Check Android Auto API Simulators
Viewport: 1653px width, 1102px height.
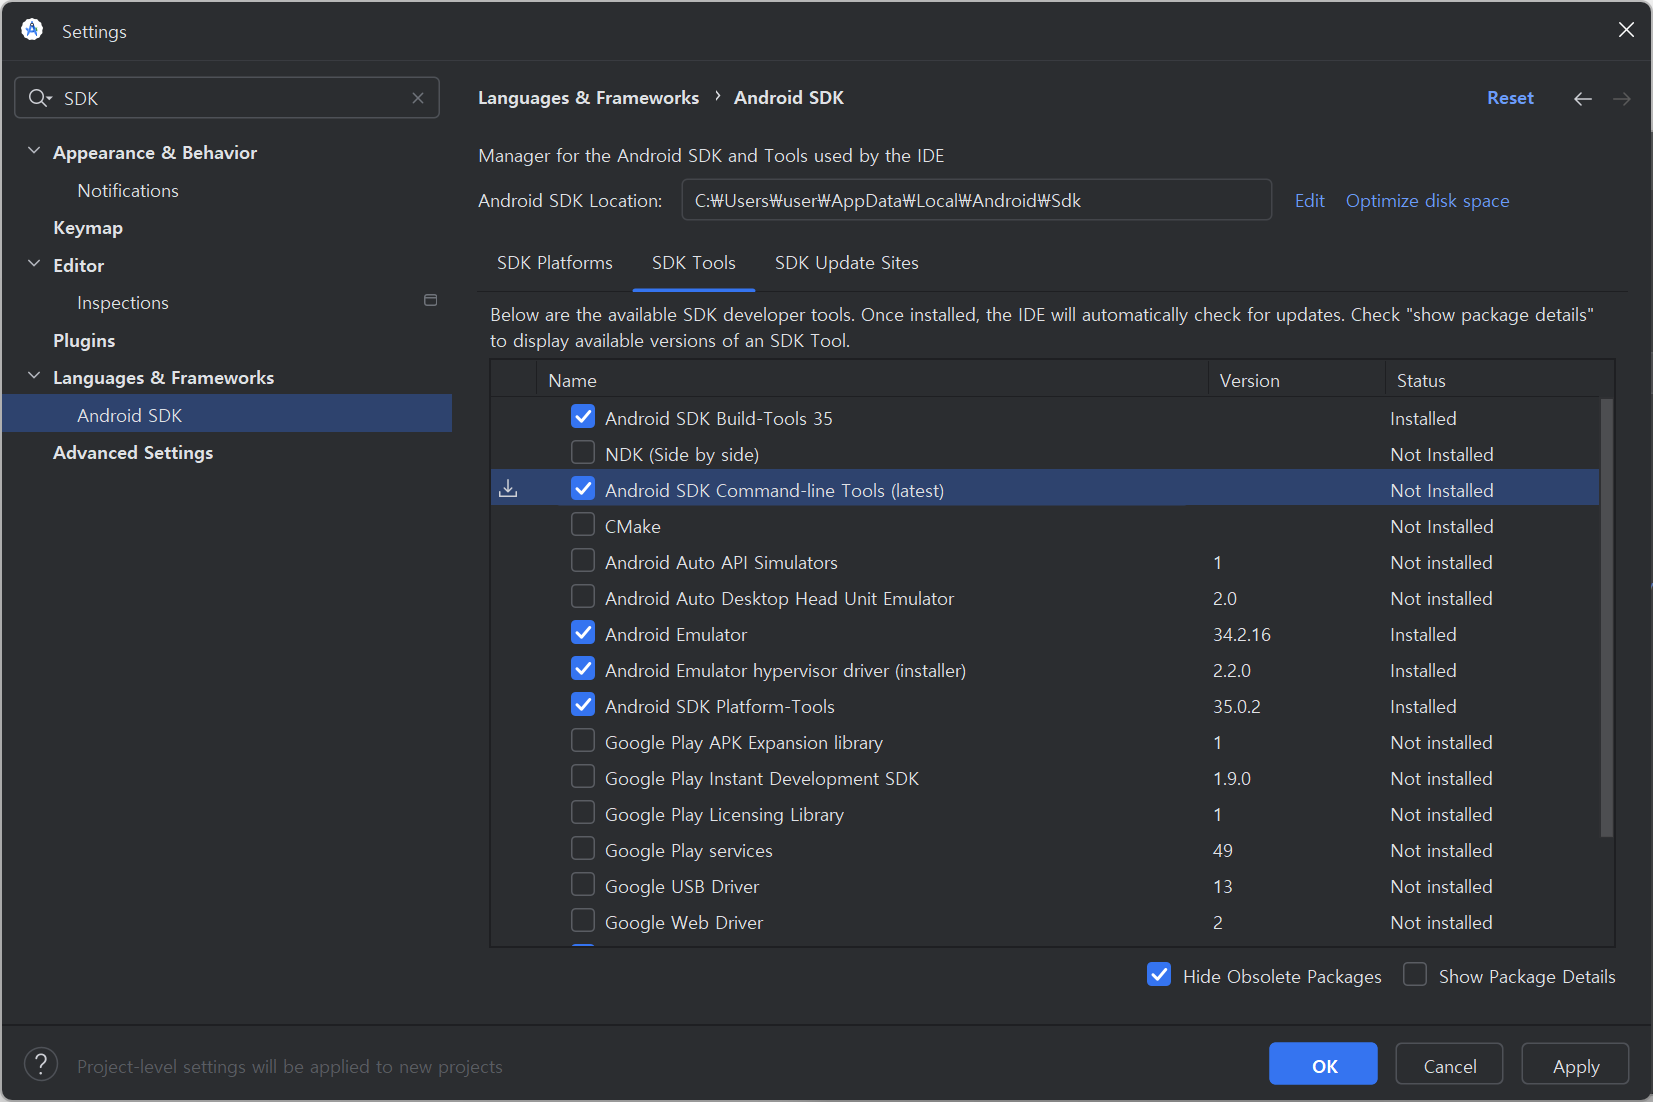point(583,561)
